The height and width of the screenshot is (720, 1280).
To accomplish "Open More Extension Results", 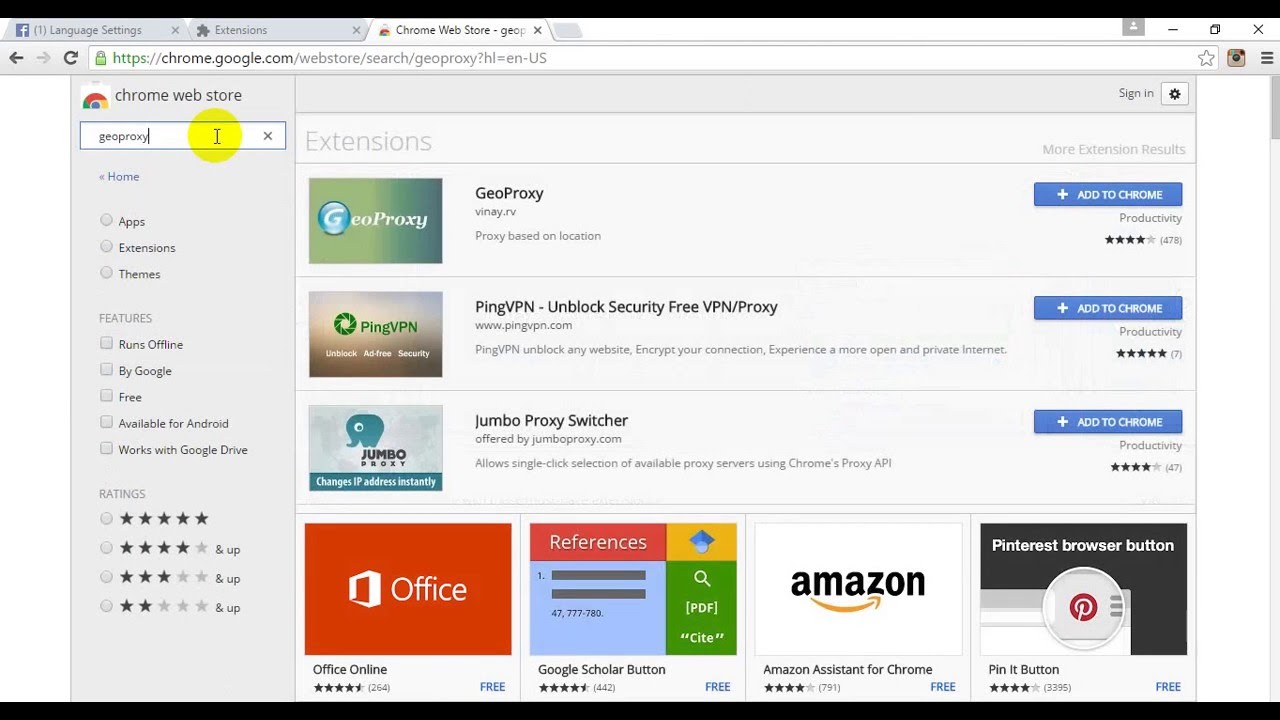I will point(1114,150).
